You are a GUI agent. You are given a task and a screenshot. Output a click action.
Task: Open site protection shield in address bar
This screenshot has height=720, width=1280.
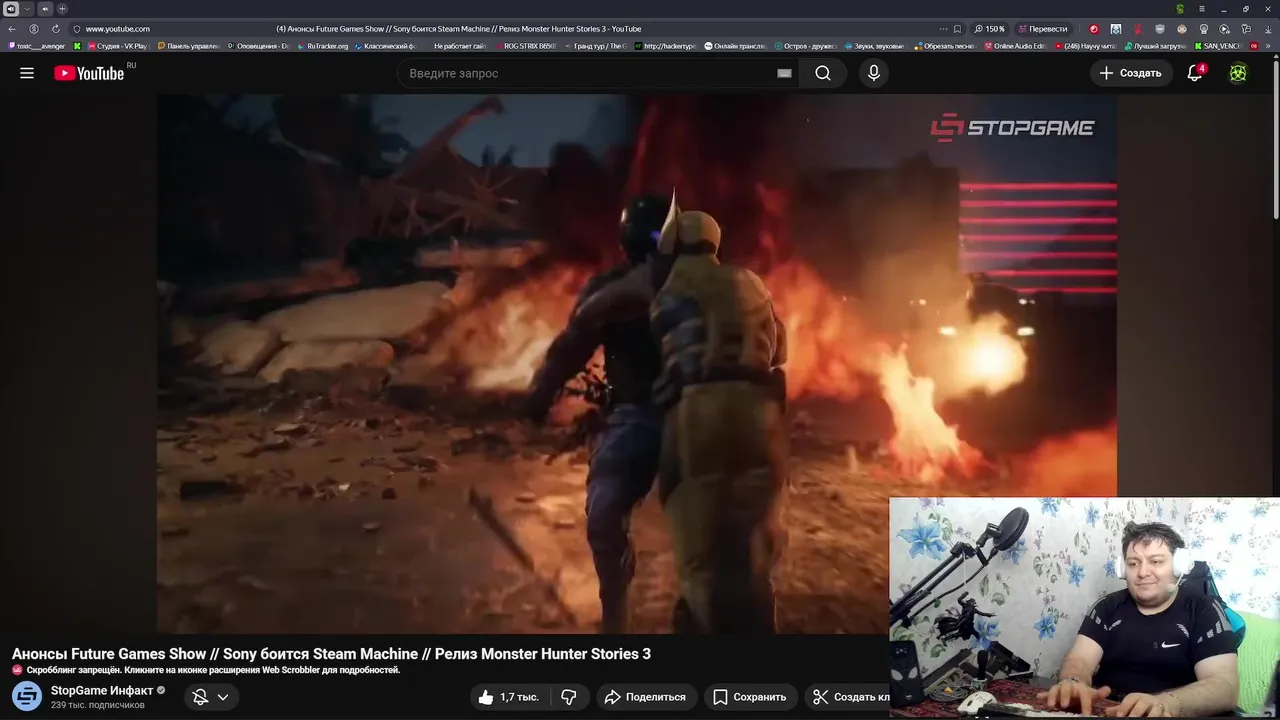[77, 29]
